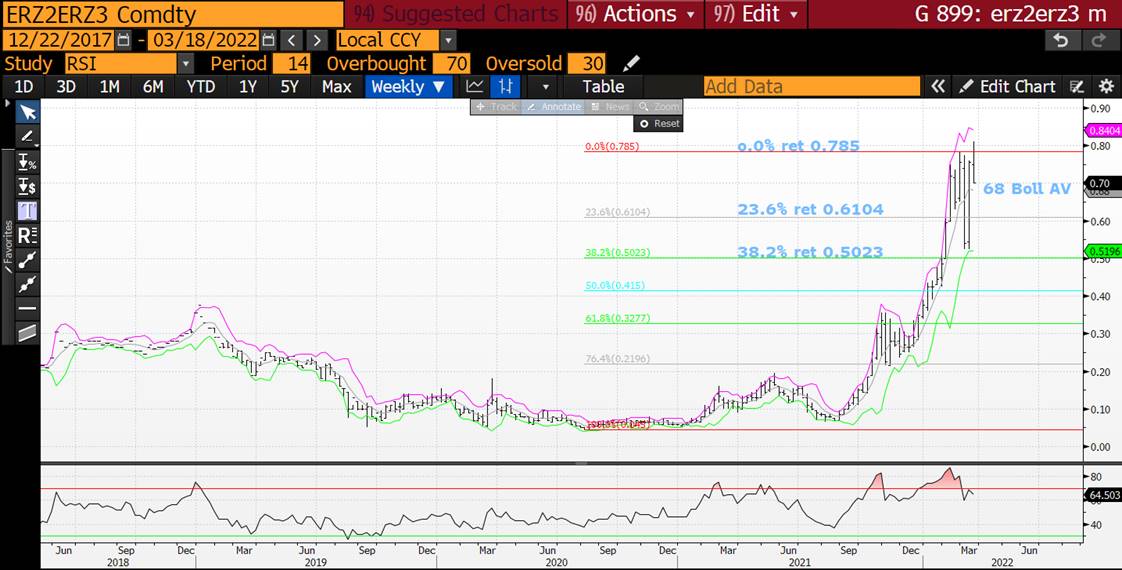Screen dimensions: 1122x570
Task: Switch to line chart type
Action: click(474, 87)
